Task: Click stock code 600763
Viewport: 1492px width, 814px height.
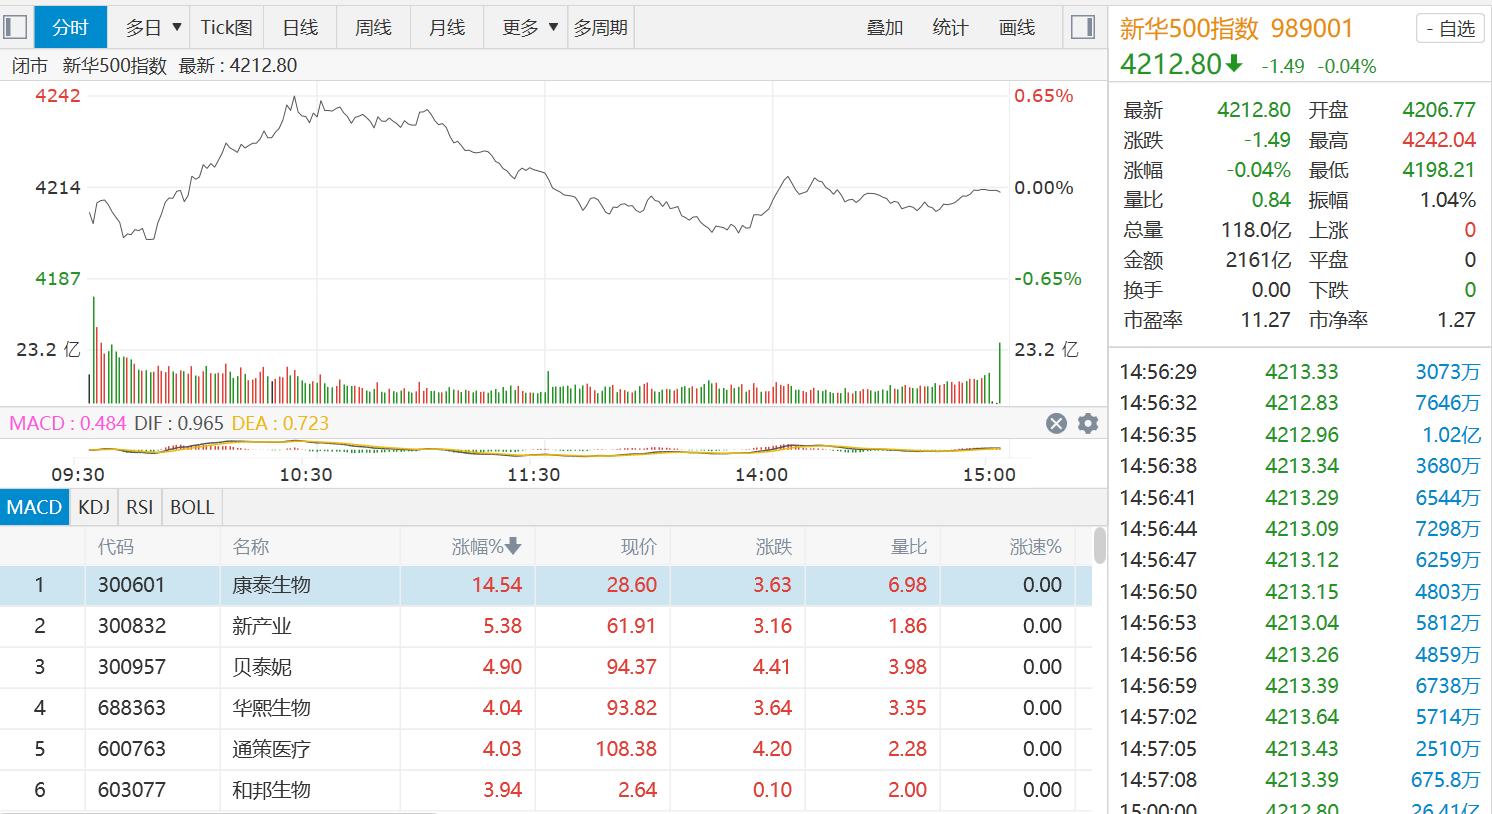Action: [131, 749]
